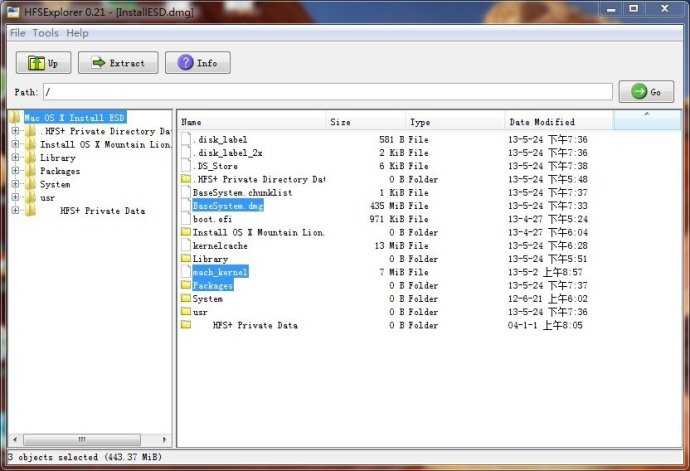Select BaseSystem.dmg in file list

228,206
